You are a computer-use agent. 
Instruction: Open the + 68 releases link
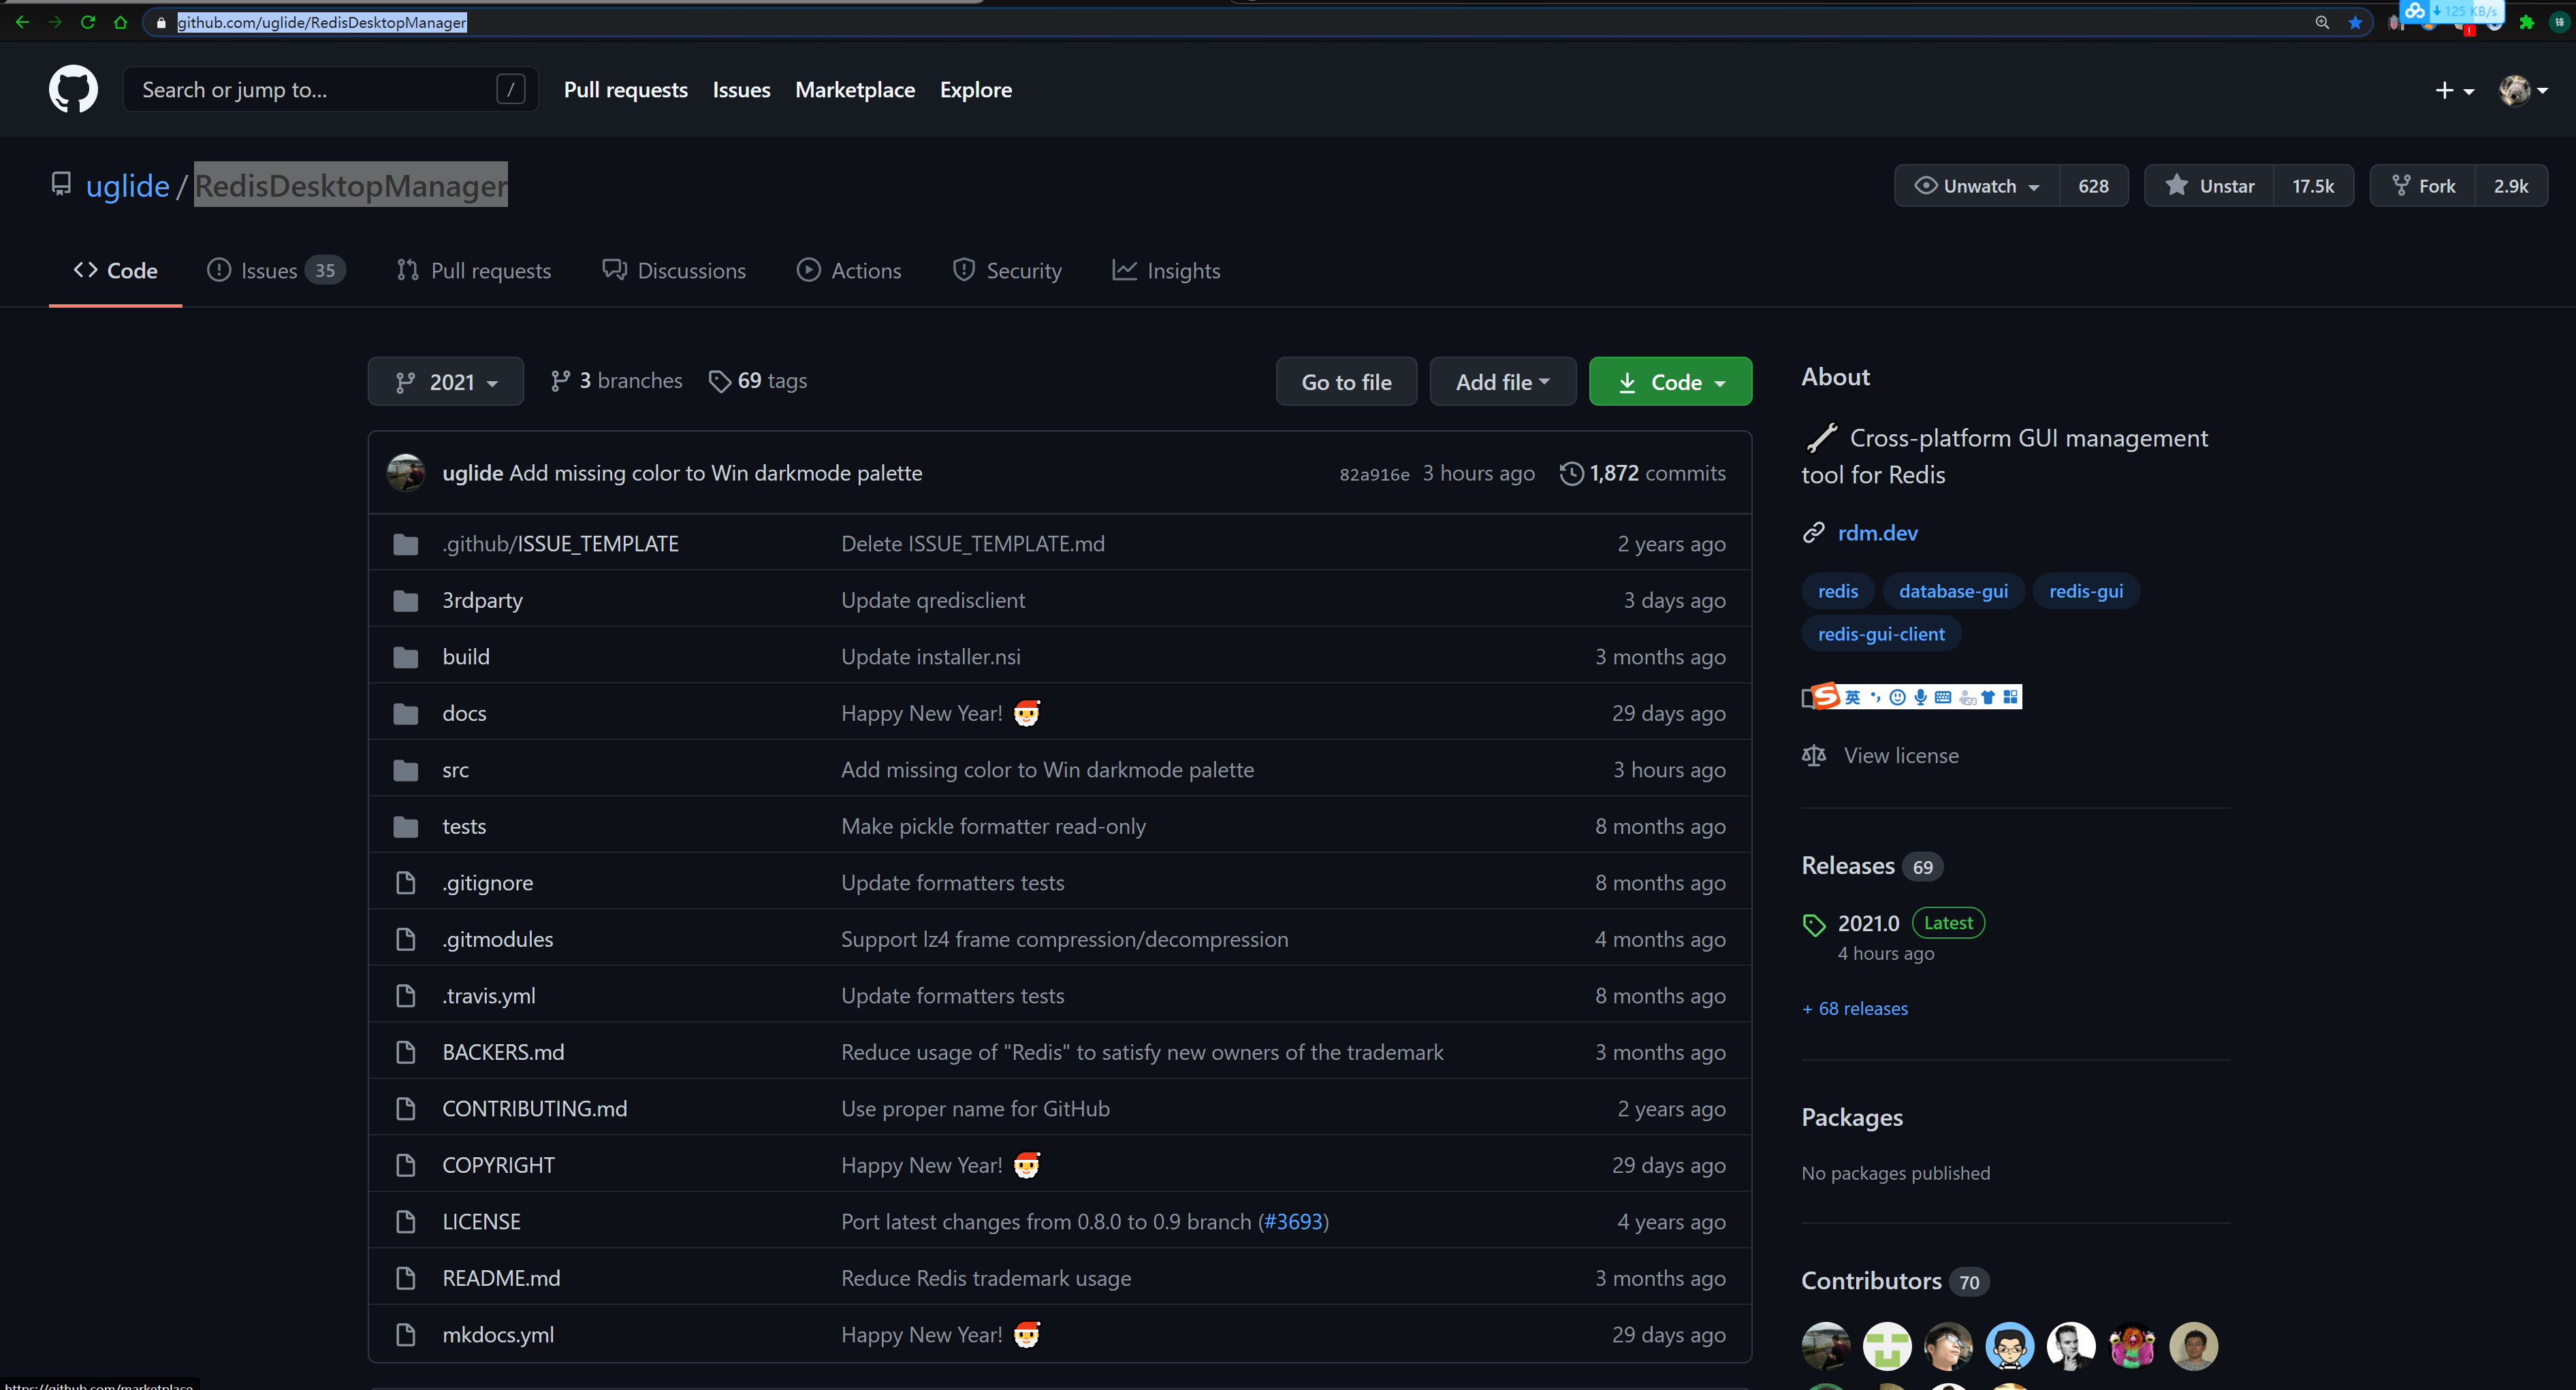(x=1855, y=1009)
